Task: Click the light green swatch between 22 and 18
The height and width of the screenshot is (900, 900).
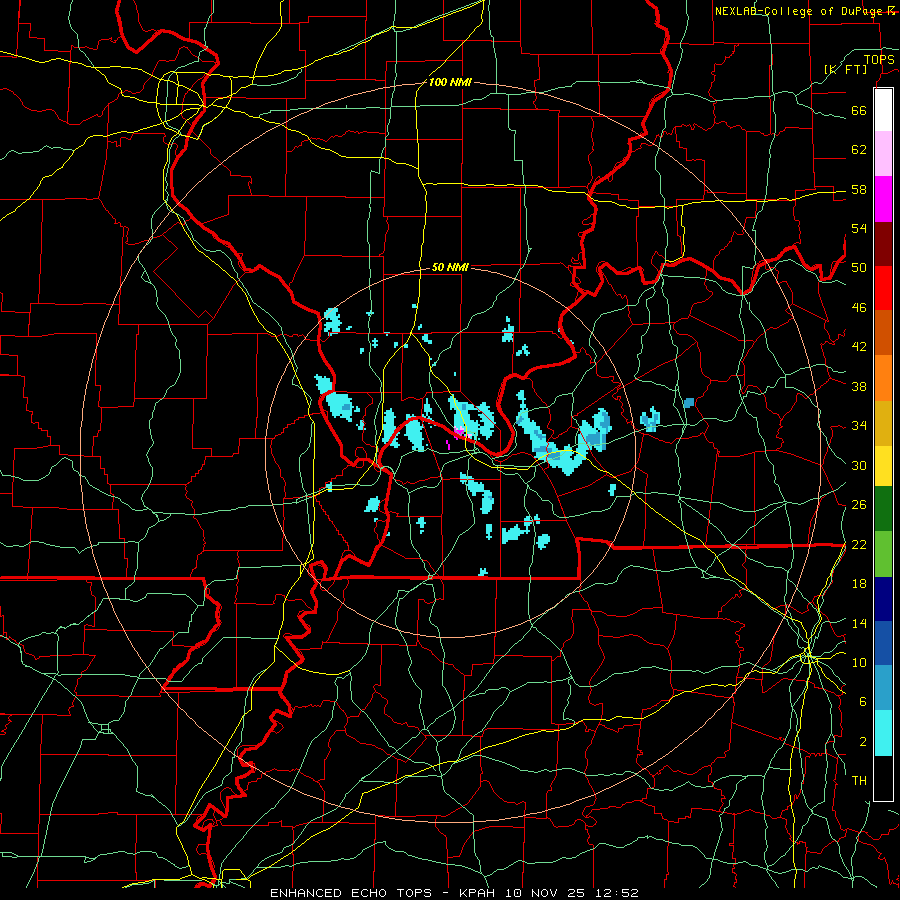Action: (x=883, y=554)
